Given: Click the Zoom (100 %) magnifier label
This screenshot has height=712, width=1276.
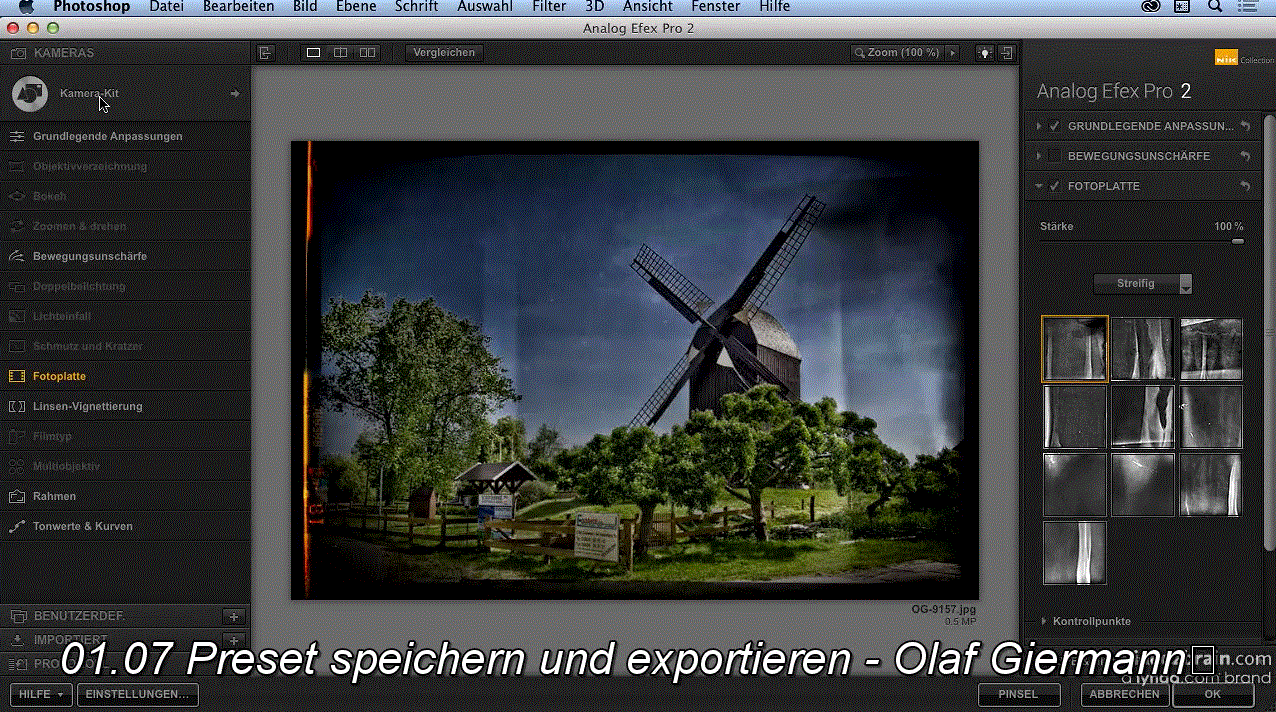Looking at the screenshot, I should 897,52.
